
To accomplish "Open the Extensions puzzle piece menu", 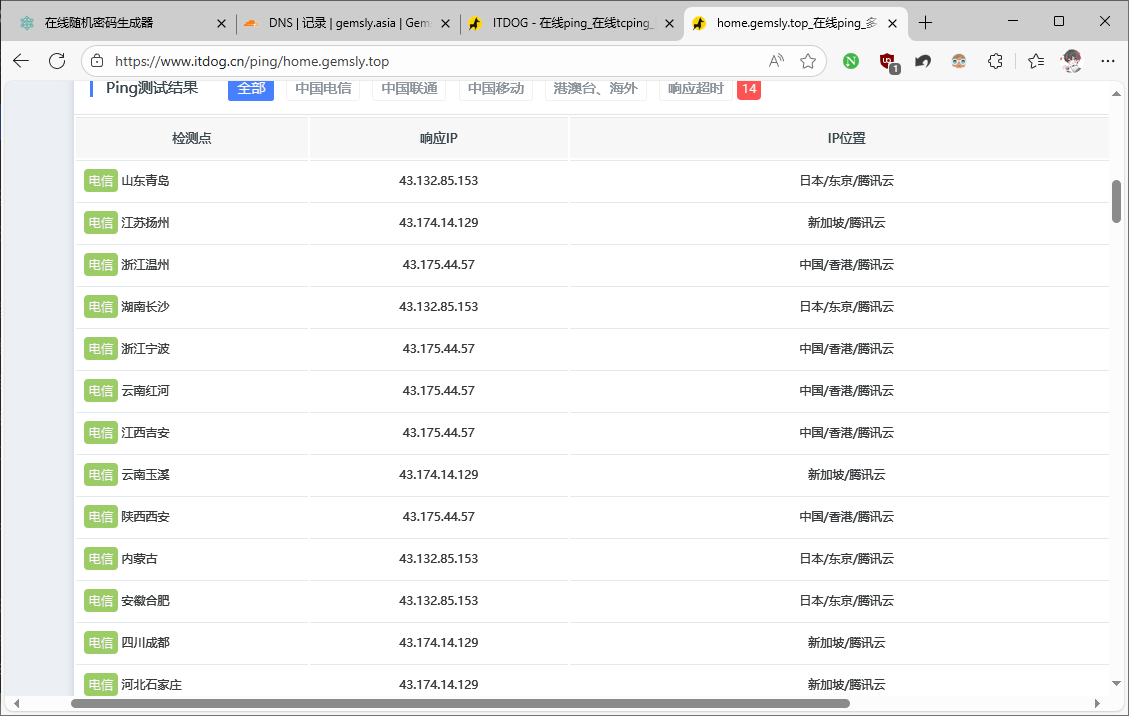I will point(995,61).
